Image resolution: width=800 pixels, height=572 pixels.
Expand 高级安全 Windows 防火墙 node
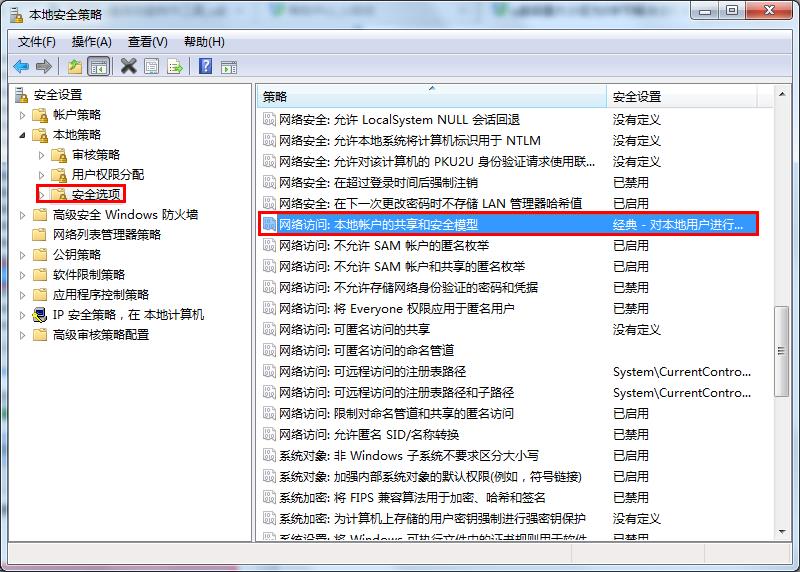click(22, 215)
